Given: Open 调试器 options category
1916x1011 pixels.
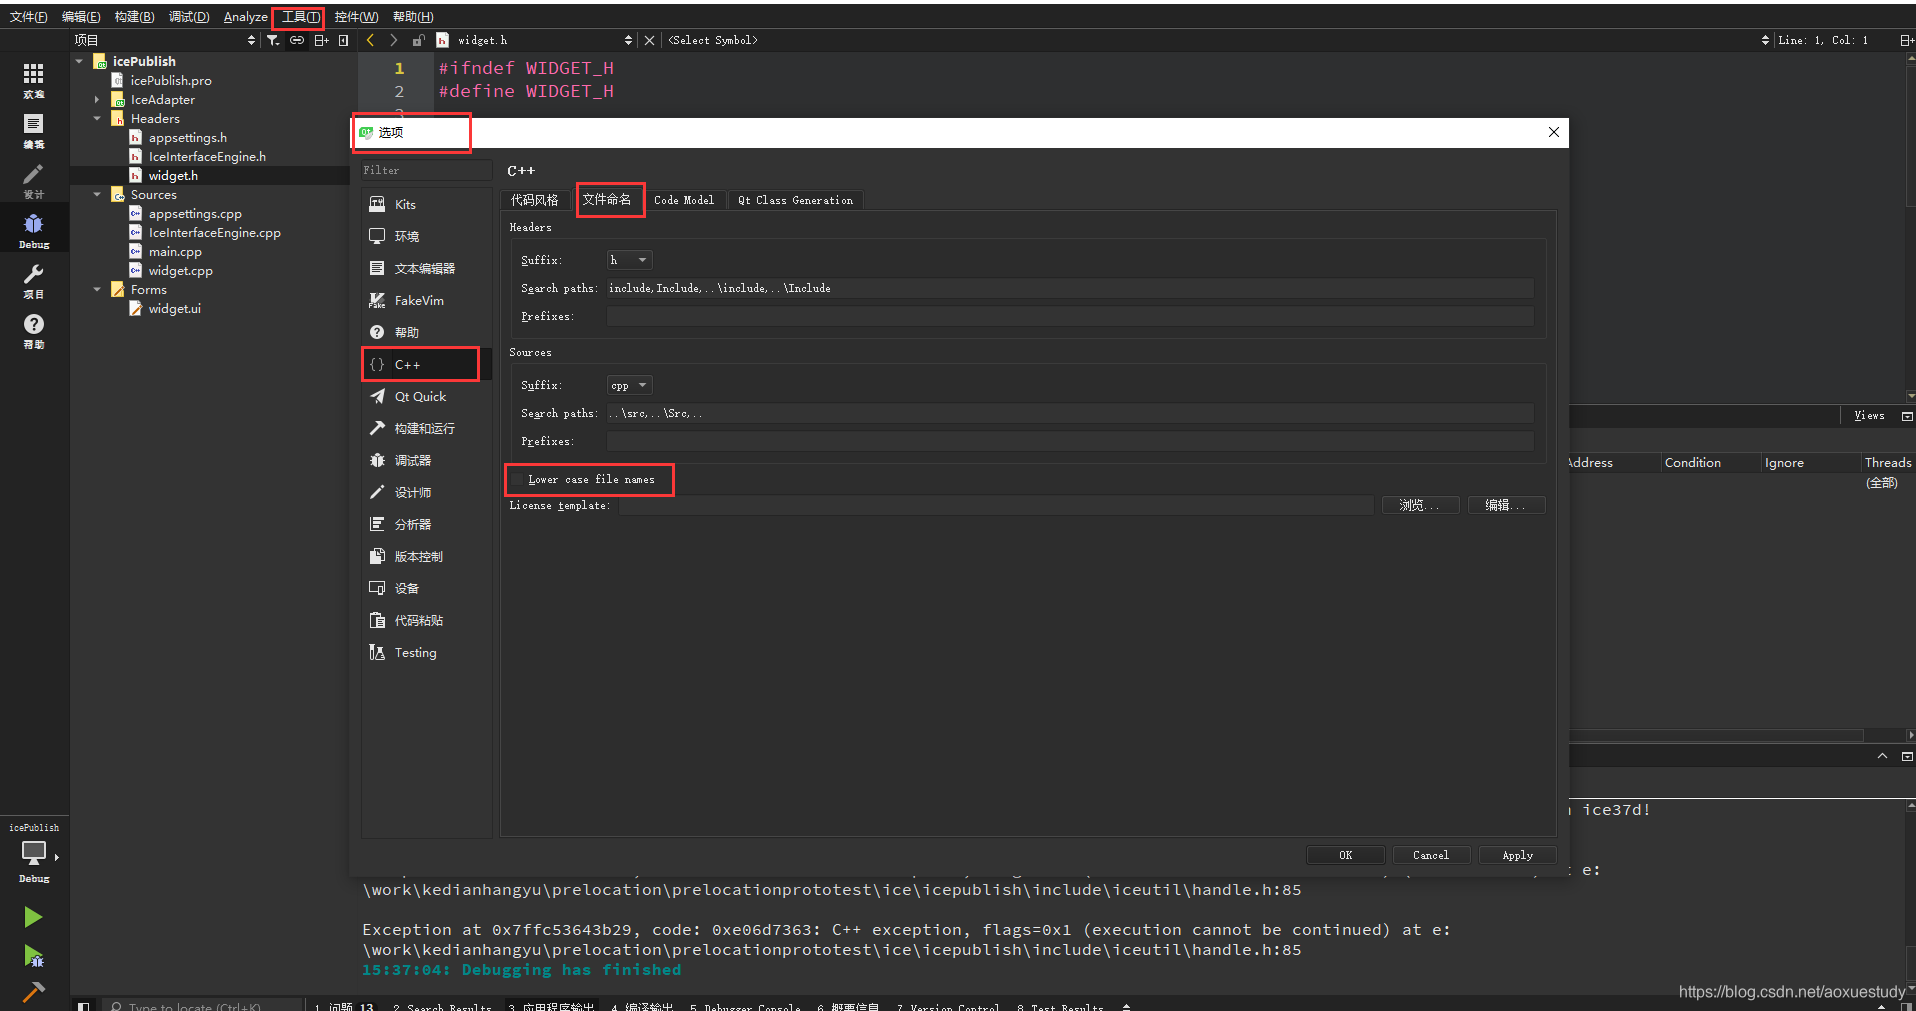Looking at the screenshot, I should pyautogui.click(x=426, y=460).
